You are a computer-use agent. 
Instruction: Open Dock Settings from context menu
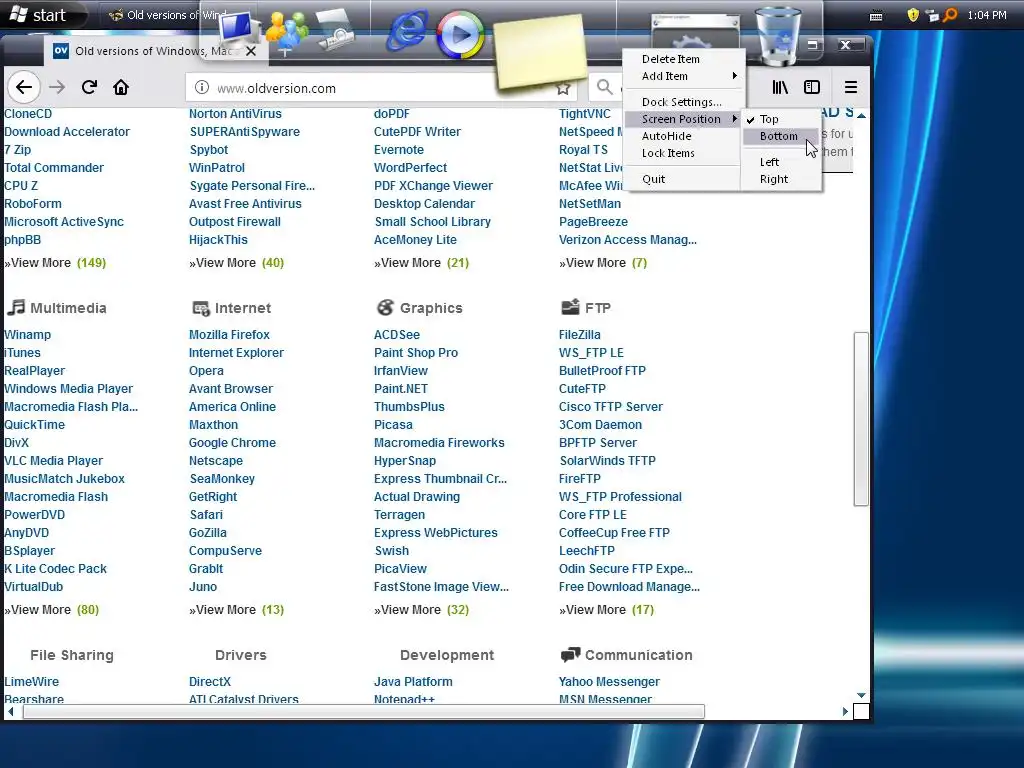(x=681, y=102)
